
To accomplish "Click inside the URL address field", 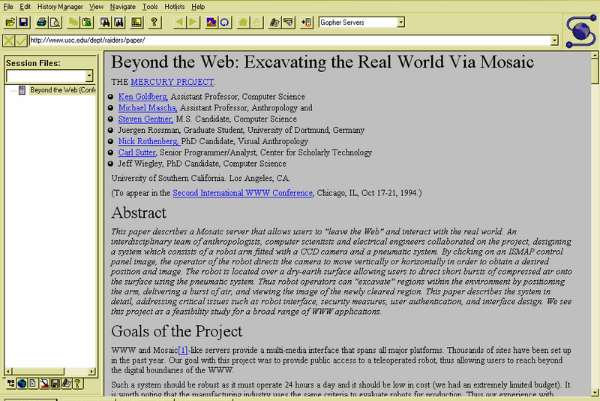I will 280,40.
